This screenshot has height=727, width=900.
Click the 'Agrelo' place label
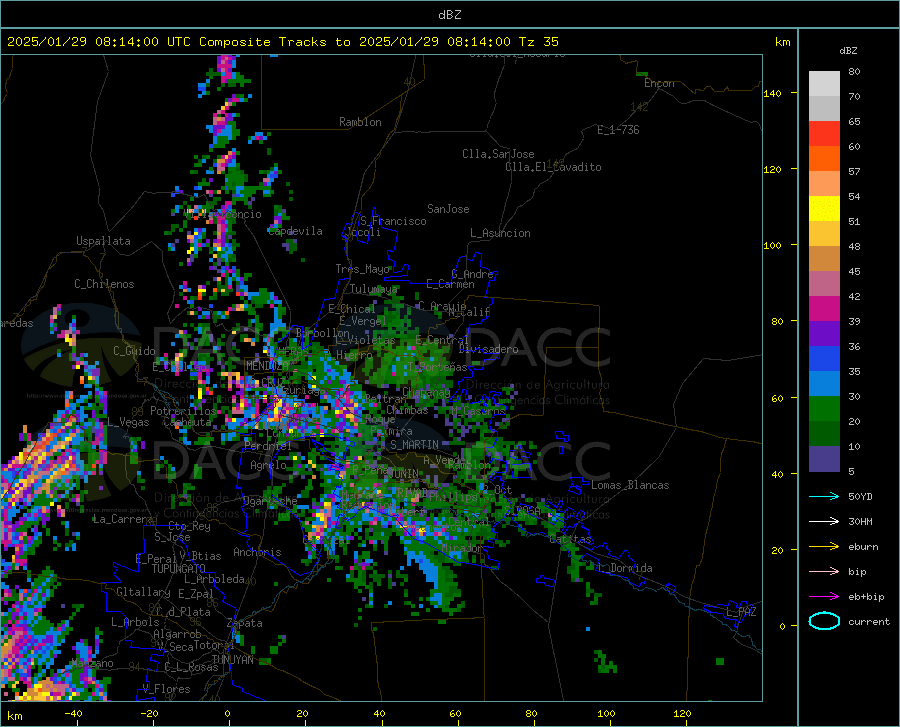coord(268,465)
